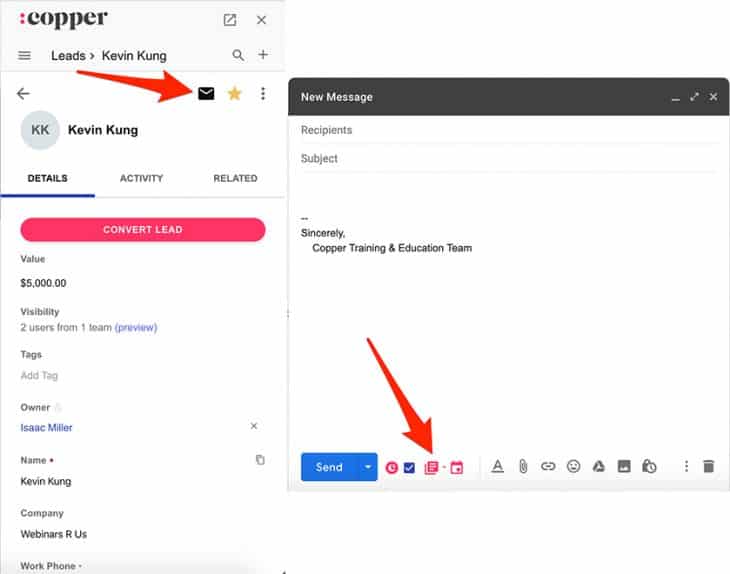Search within Copper using magnifier icon

[238, 55]
